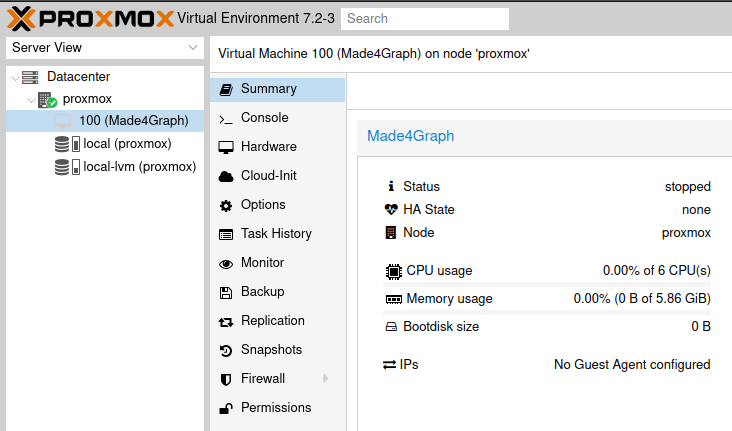Open the Task History tab
Image resolution: width=732 pixels, height=431 pixels.
(276, 234)
